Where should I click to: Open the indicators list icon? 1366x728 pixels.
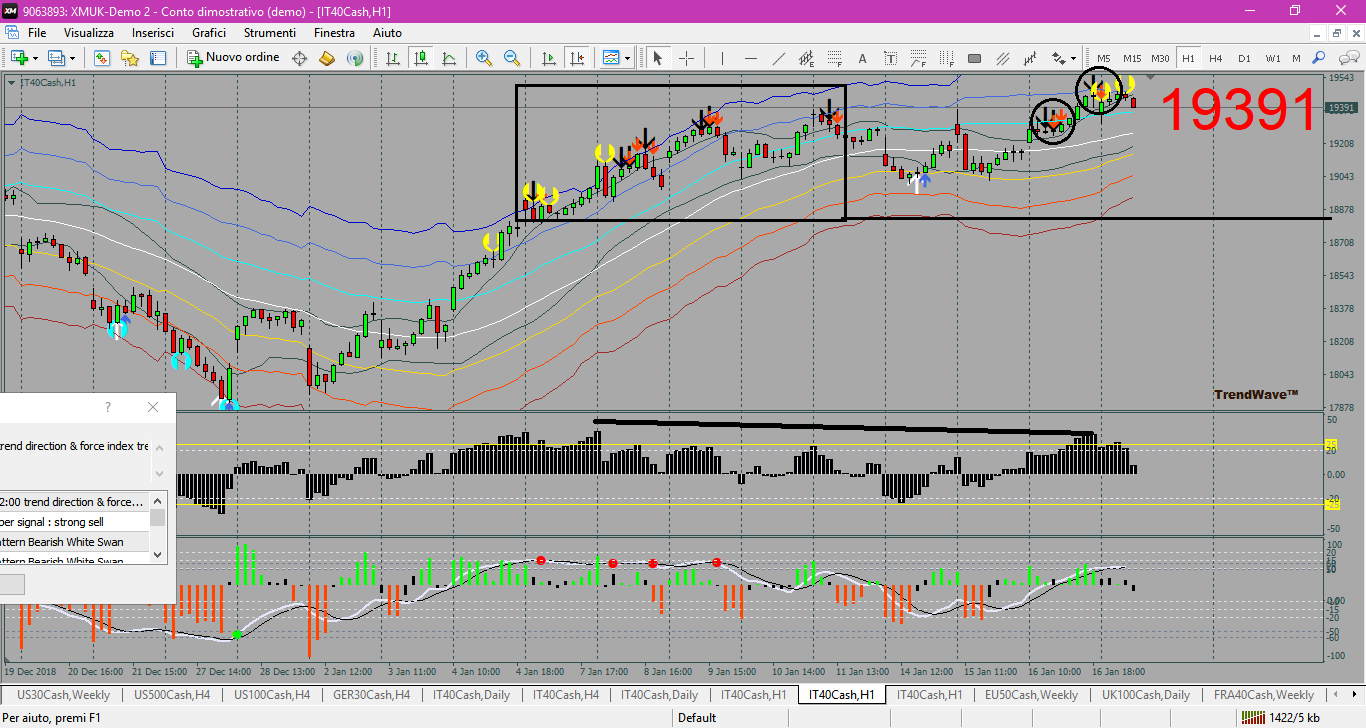[611, 58]
